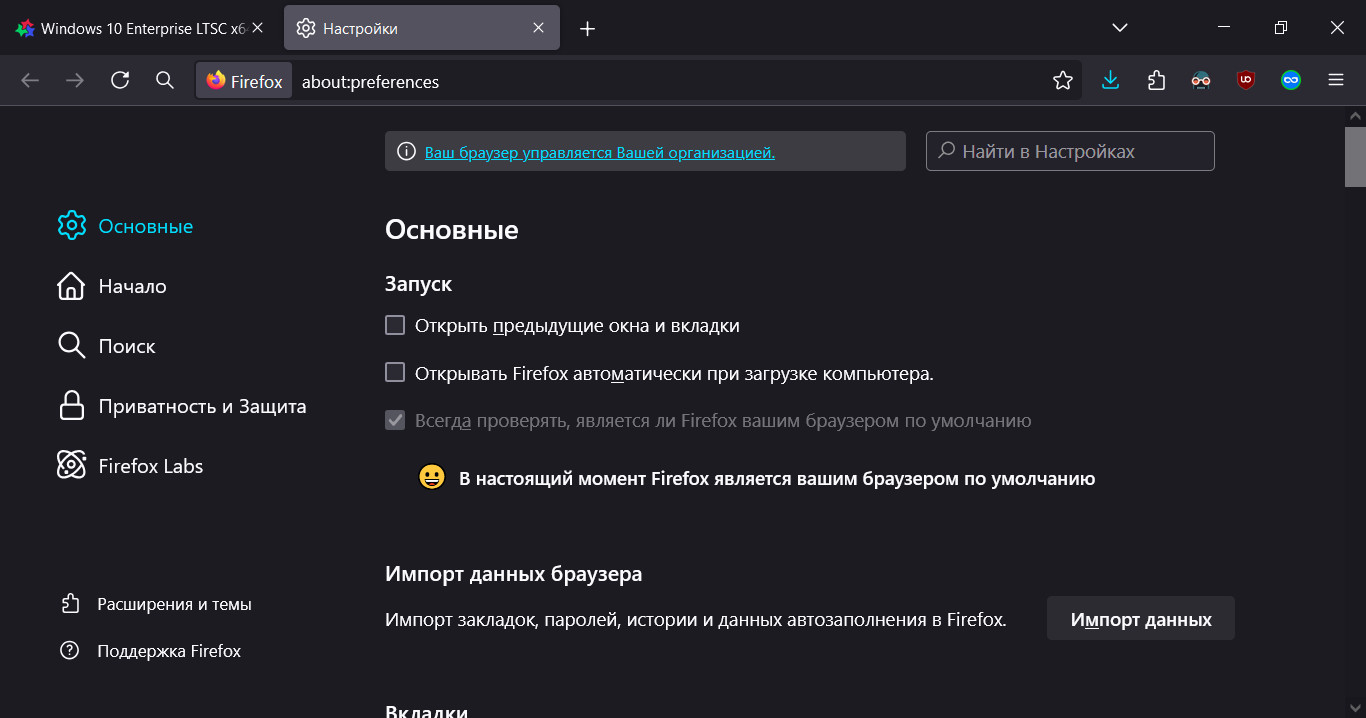The image size is (1366, 718).
Task: Open the Downloads panel arrow icon
Action: [x=1110, y=81]
